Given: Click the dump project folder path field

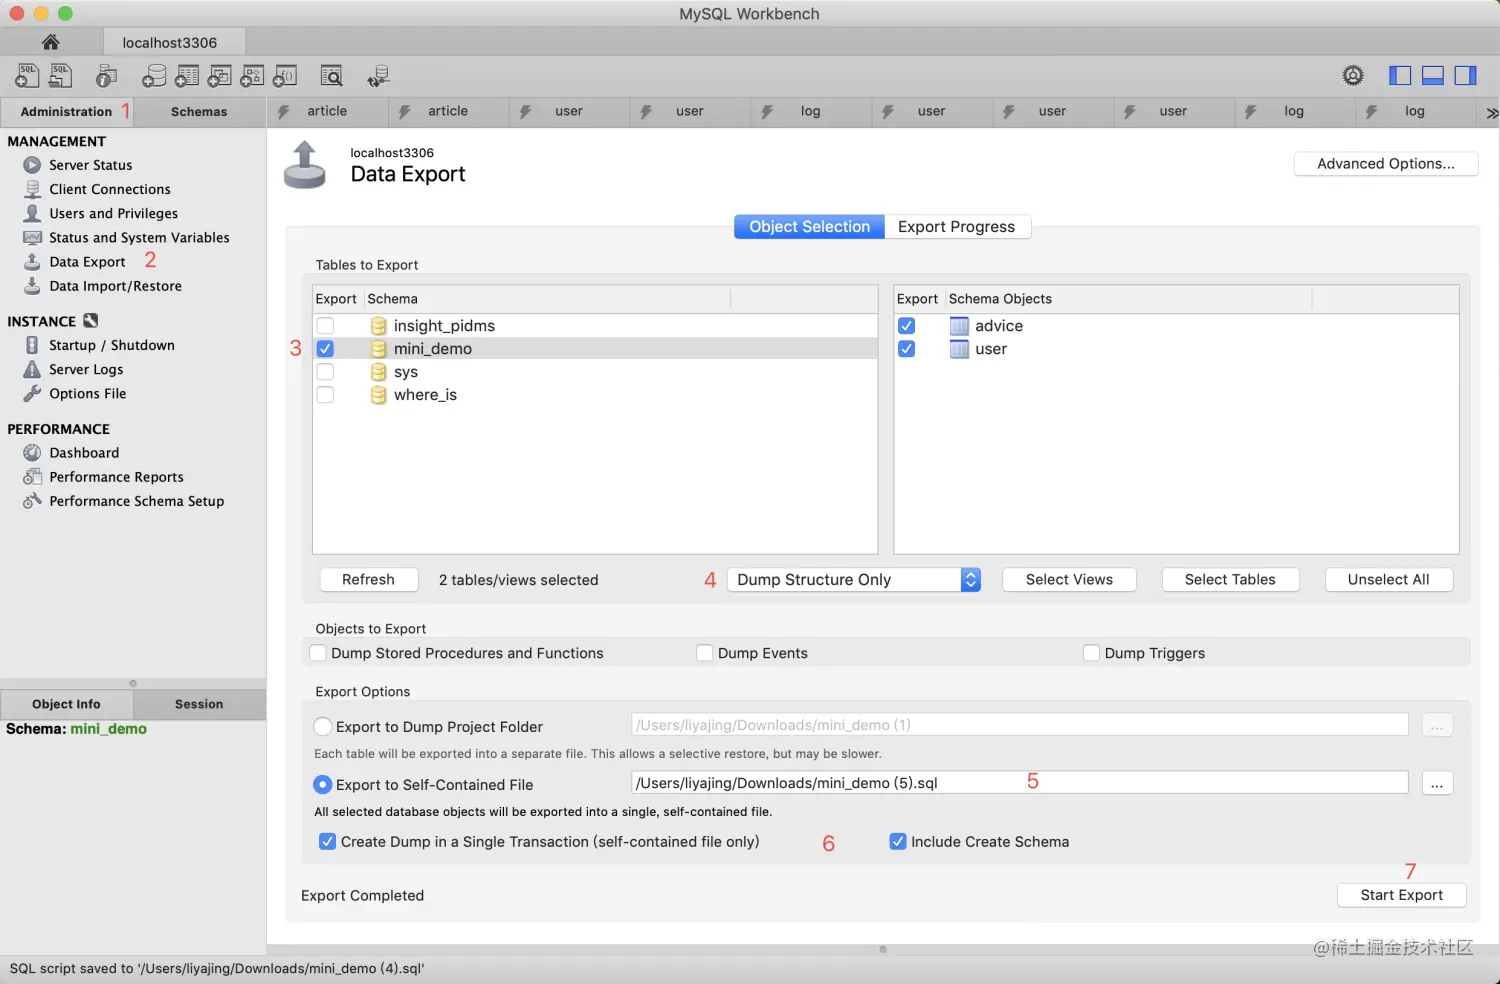Looking at the screenshot, I should [x=1020, y=725].
